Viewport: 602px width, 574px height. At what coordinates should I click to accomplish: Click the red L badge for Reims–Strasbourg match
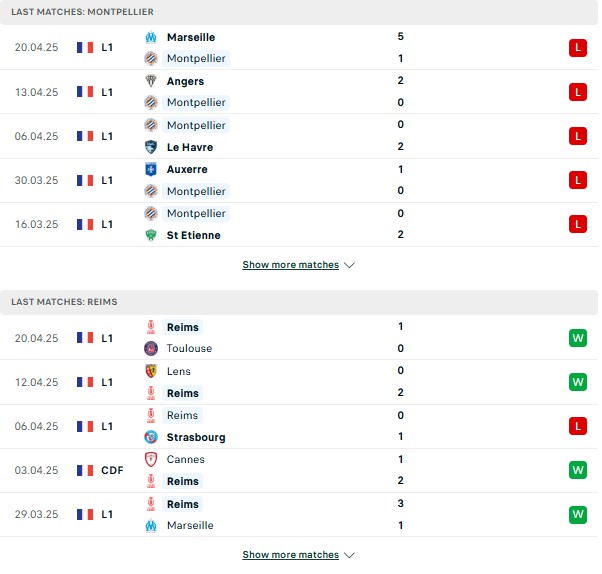point(578,426)
